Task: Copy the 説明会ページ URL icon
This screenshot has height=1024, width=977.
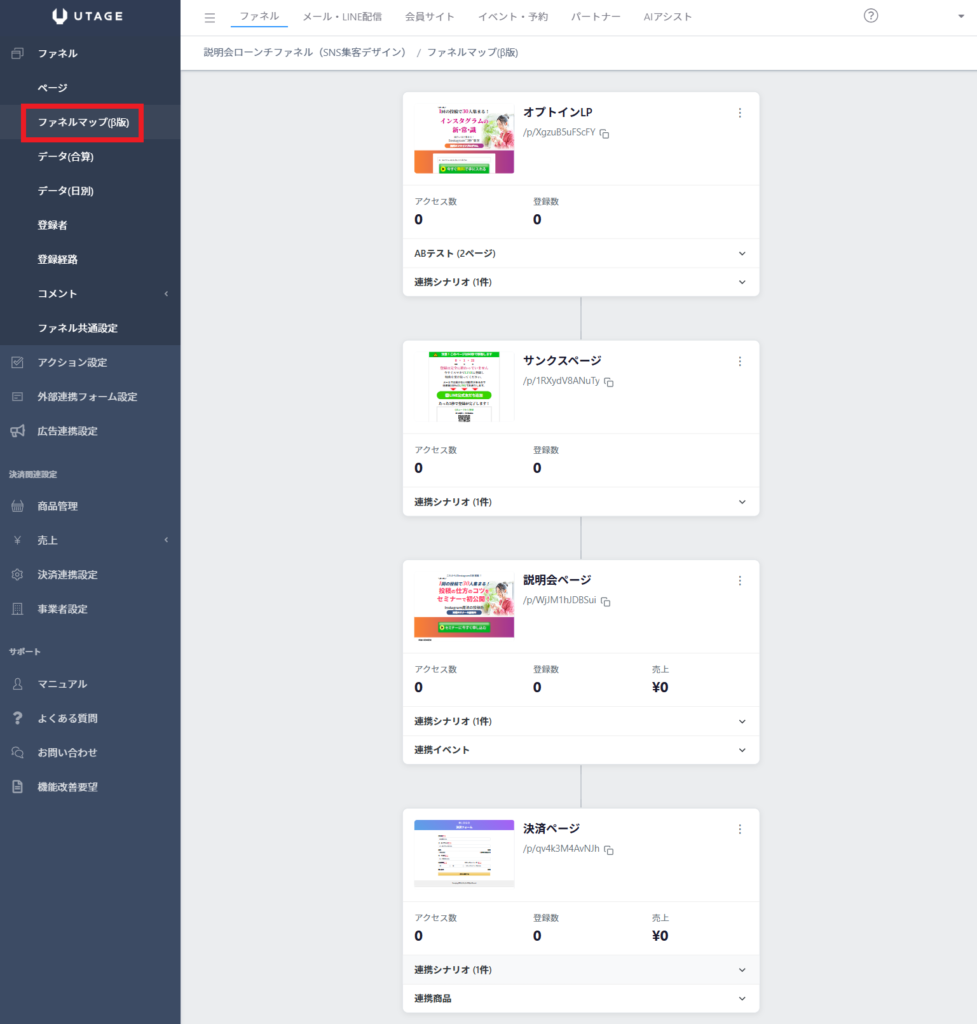Action: (x=605, y=601)
